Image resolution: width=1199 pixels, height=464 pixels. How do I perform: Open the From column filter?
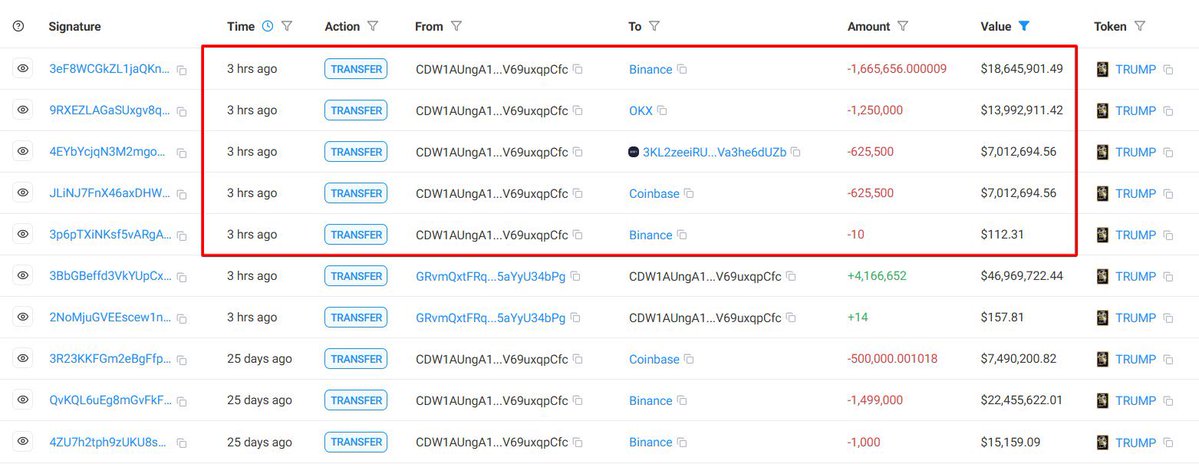click(456, 26)
